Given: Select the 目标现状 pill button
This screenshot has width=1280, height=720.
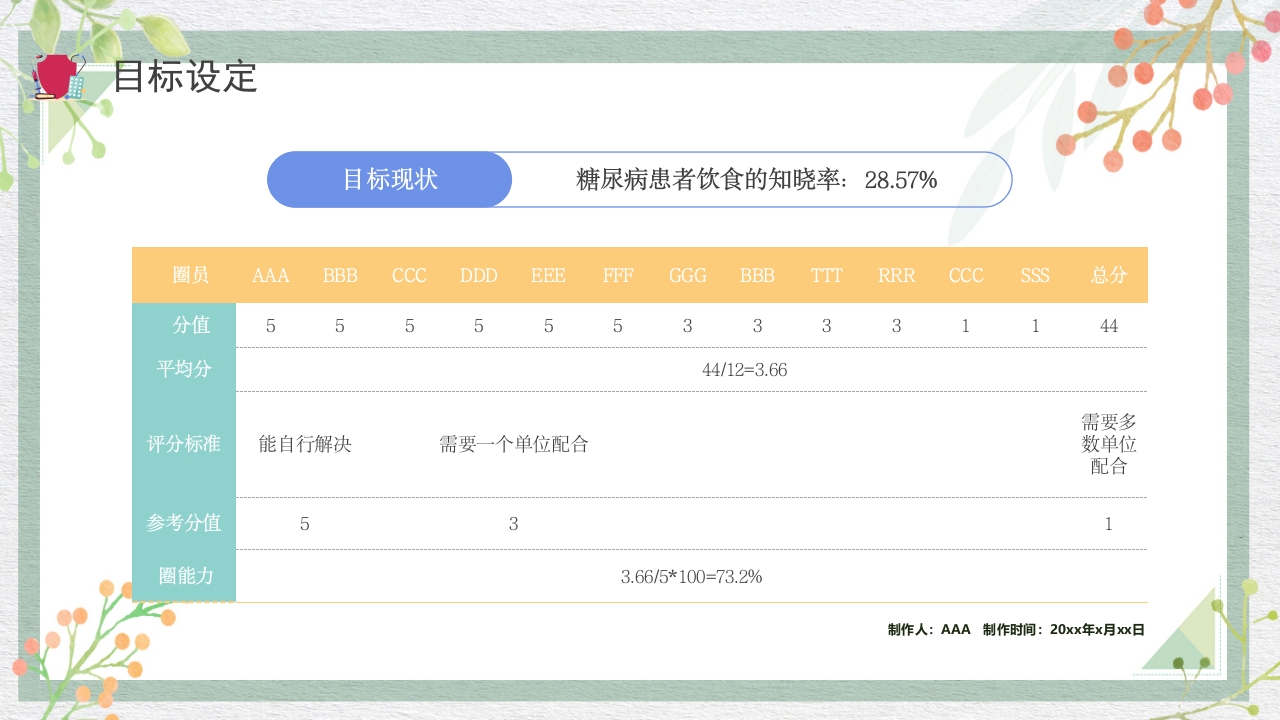Looking at the screenshot, I should 389,180.
